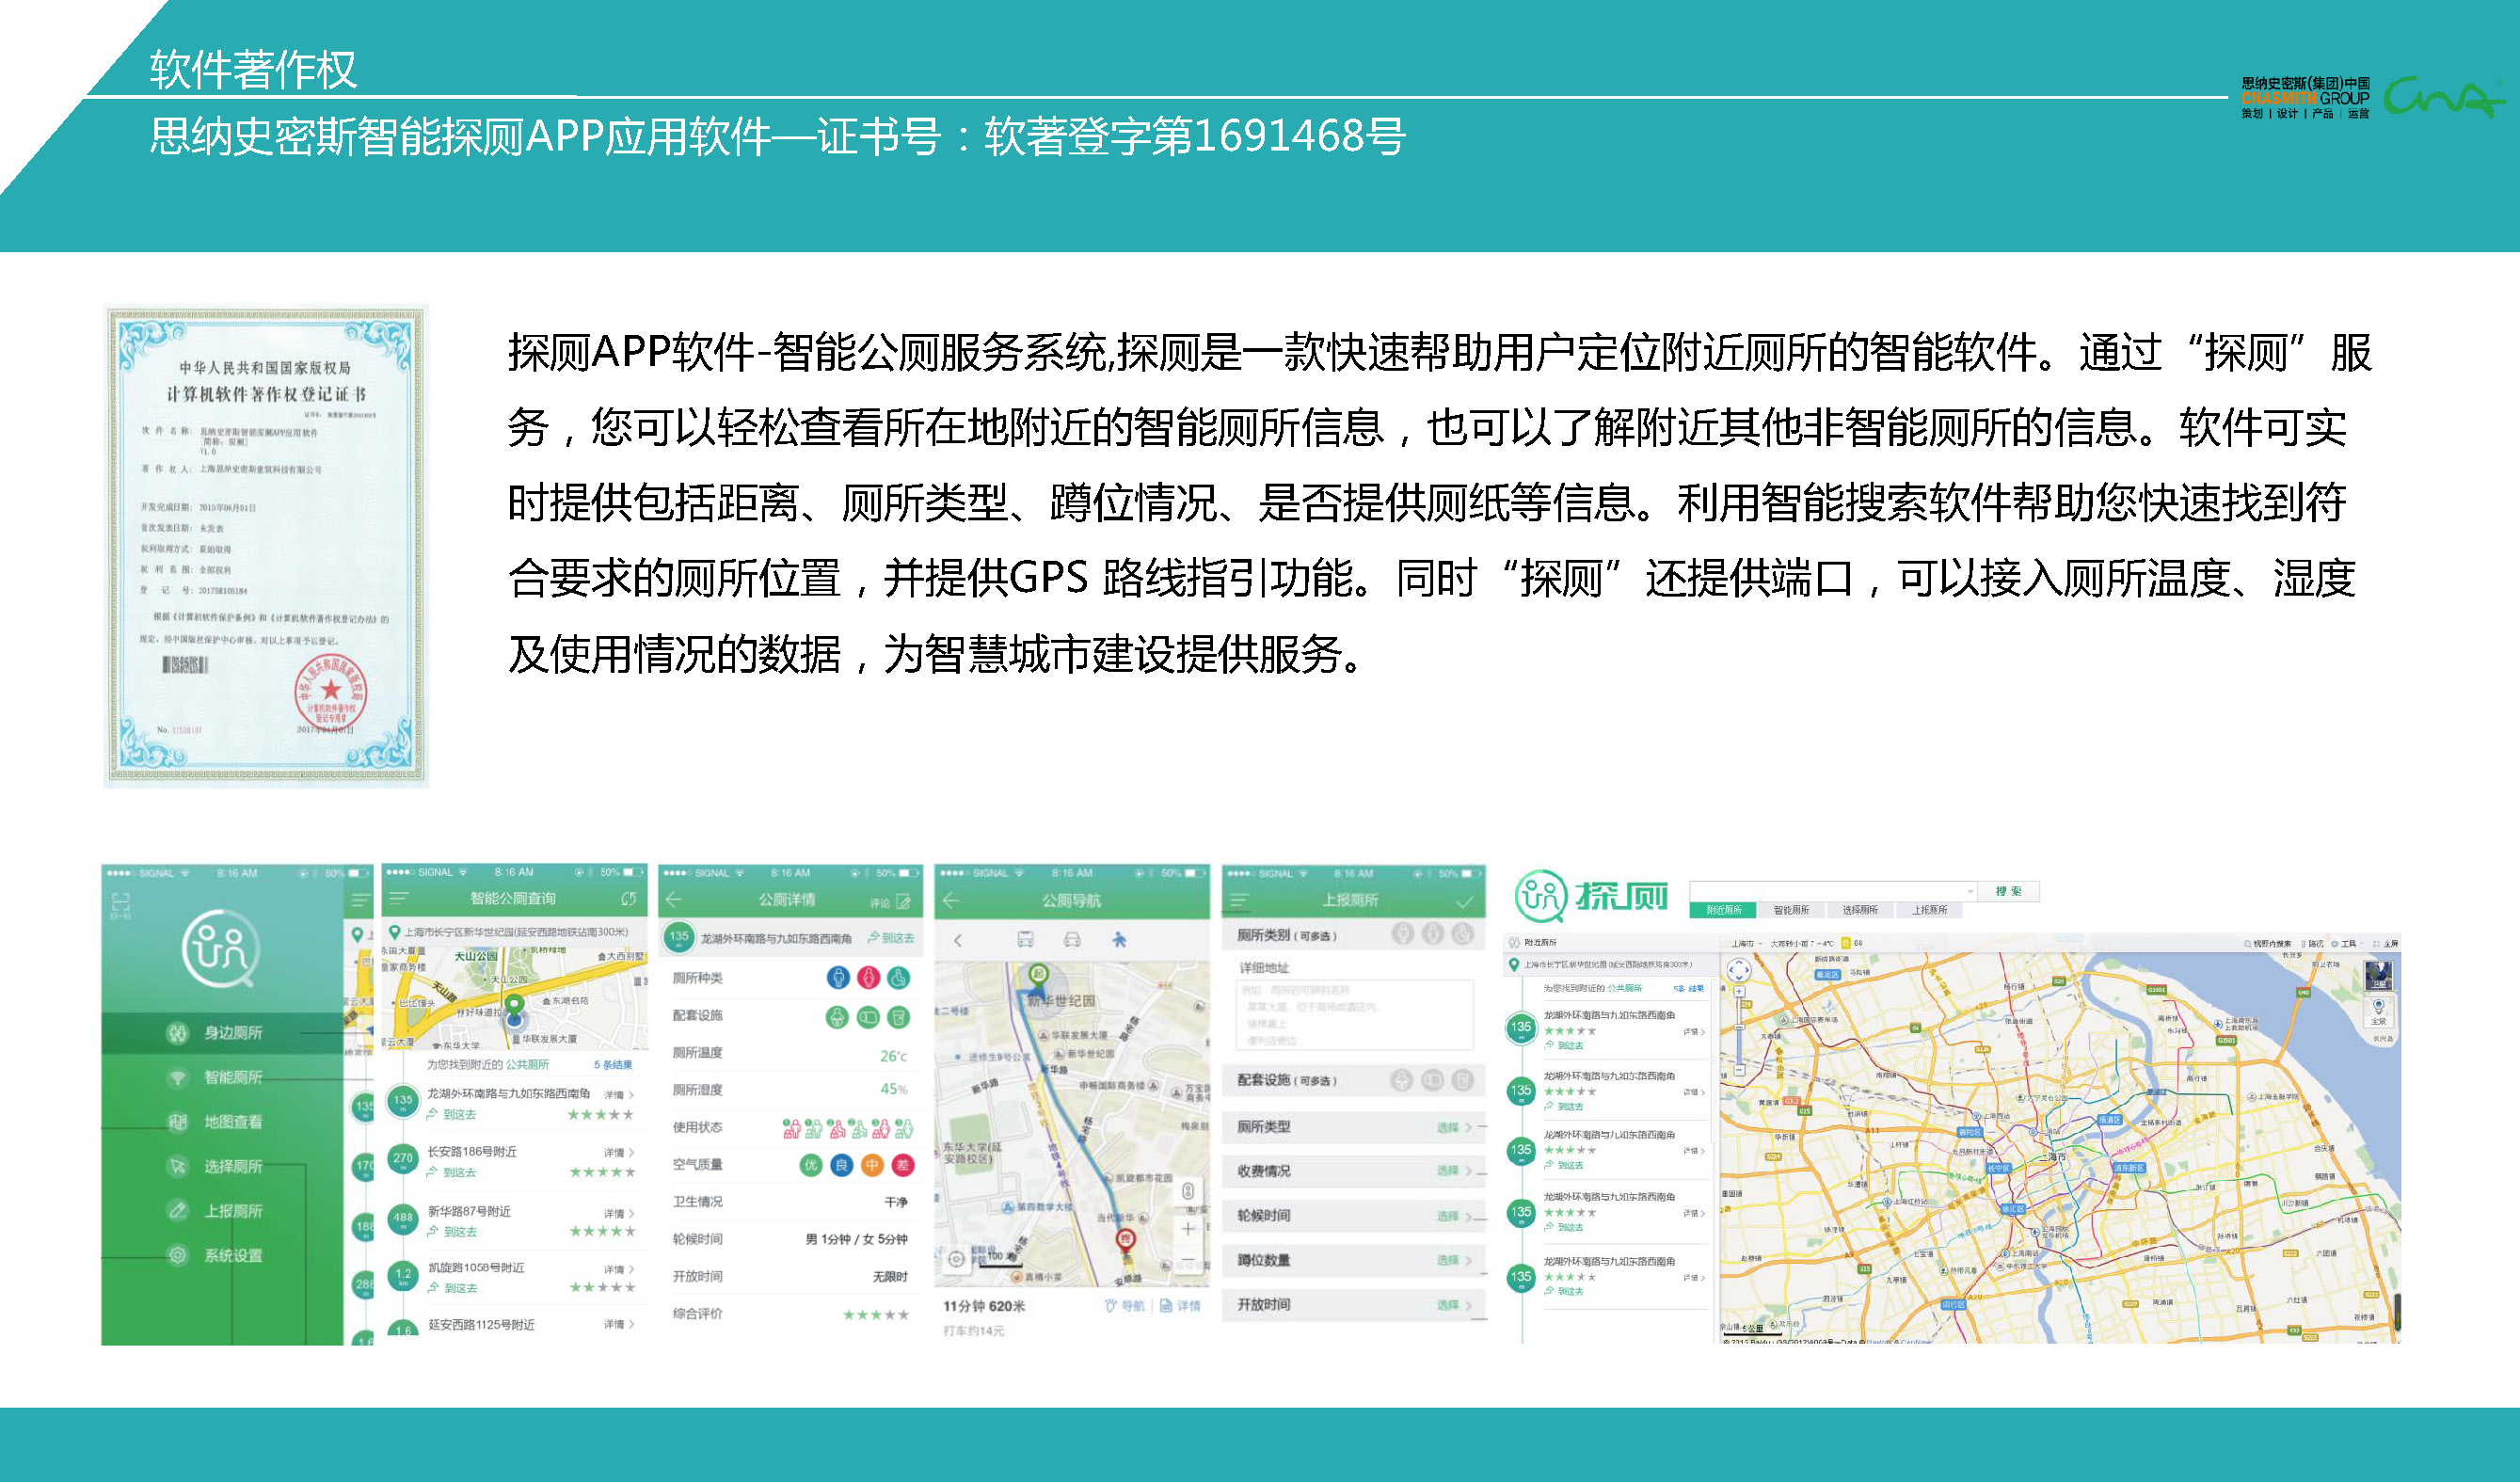Click the refresh icon on 智能公厕查询 header
2520x1482 pixels.
628,899
